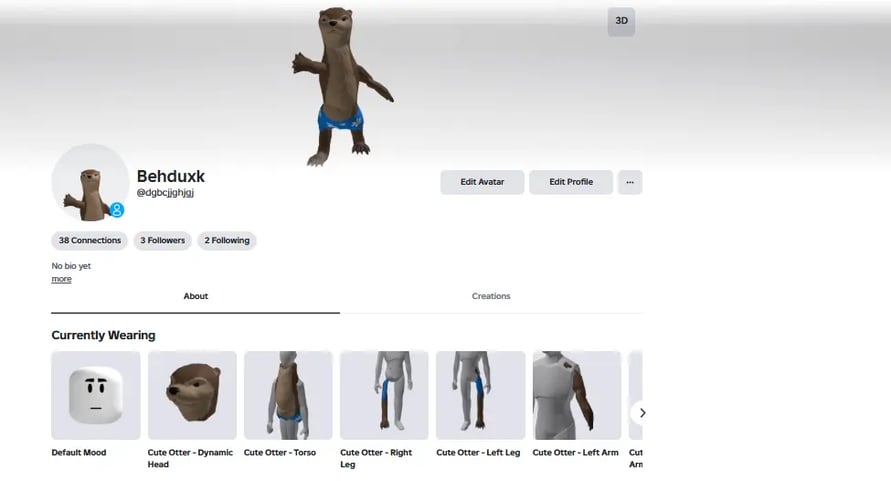Click the full-body otter avatar render
Image resolution: width=891 pixels, height=481 pixels.
[x=338, y=85]
